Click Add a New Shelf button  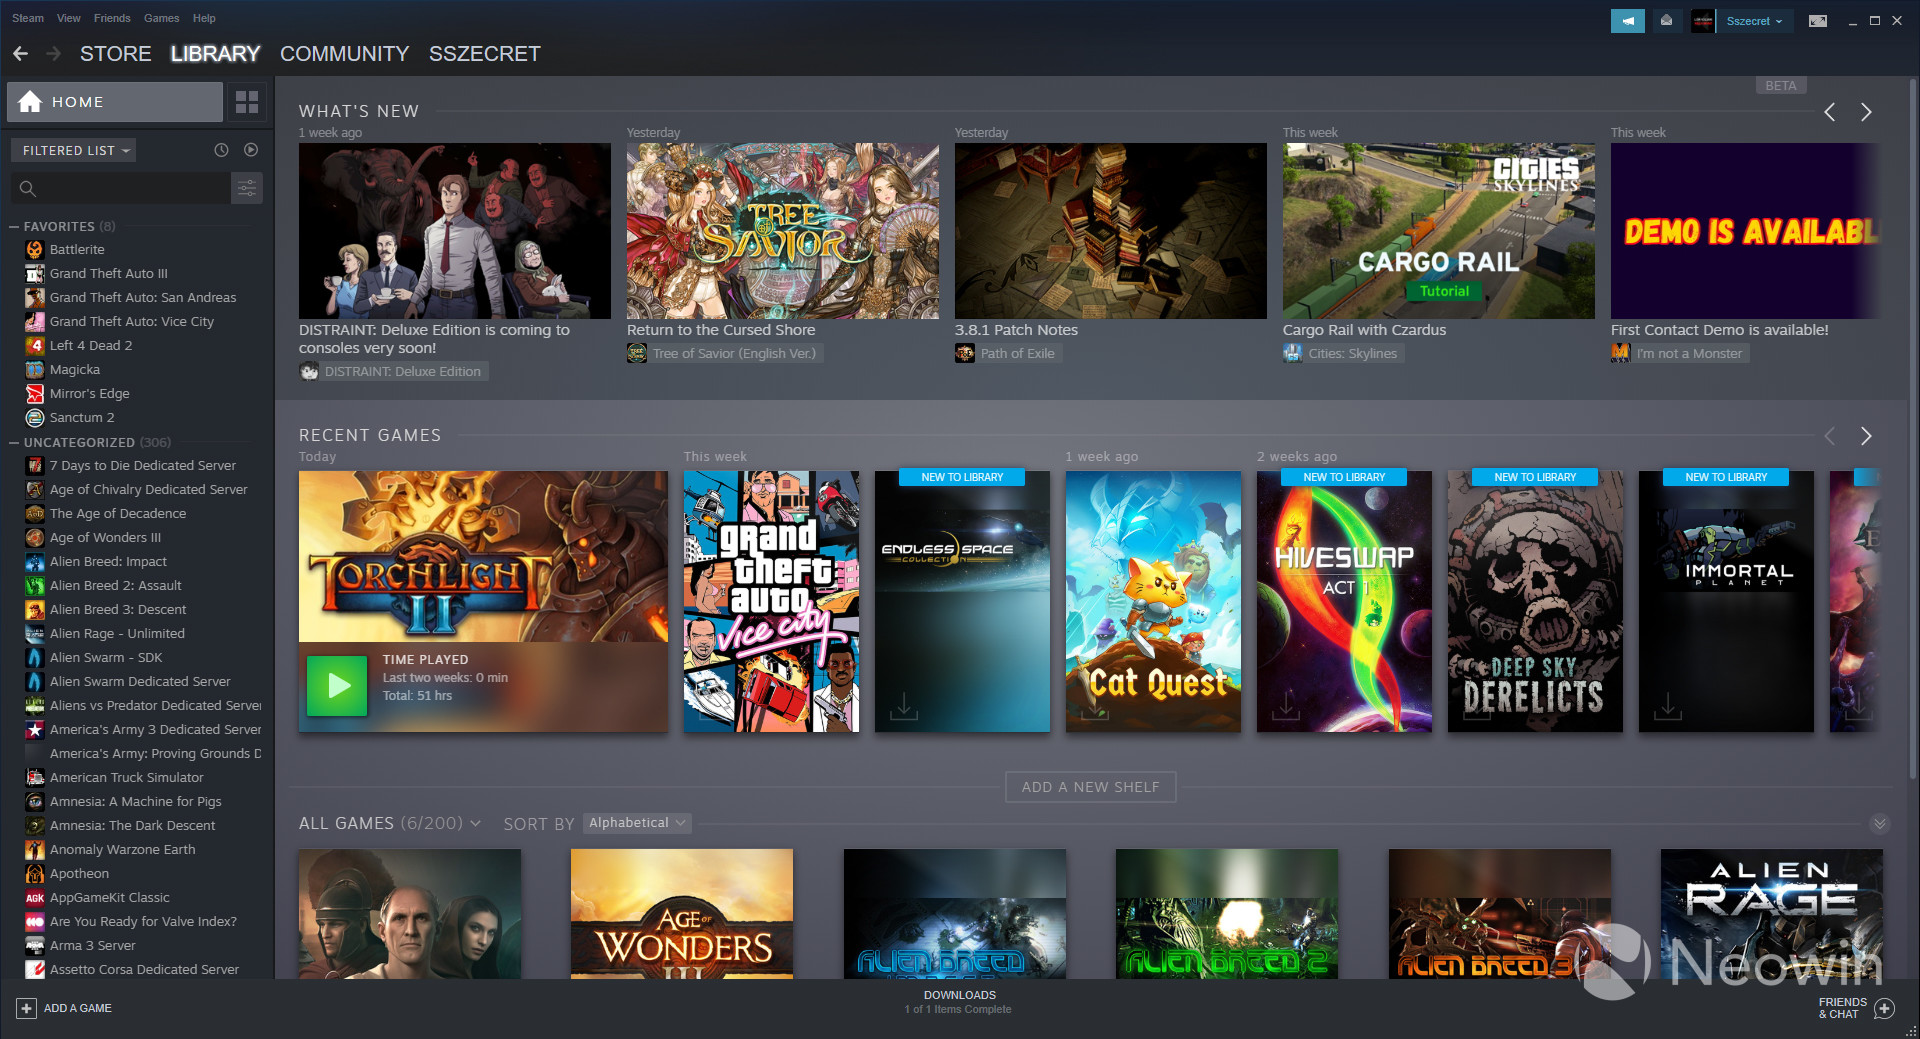(x=1091, y=787)
